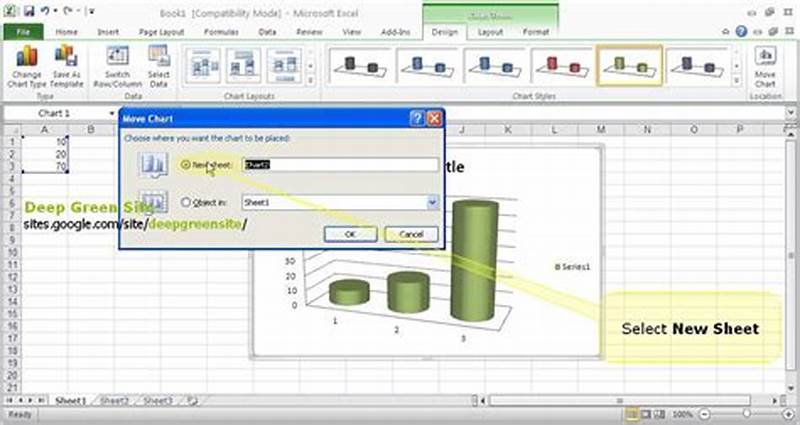This screenshot has width=800, height=425.
Task: Choose the second chart layout thumbnail
Action: (243, 66)
